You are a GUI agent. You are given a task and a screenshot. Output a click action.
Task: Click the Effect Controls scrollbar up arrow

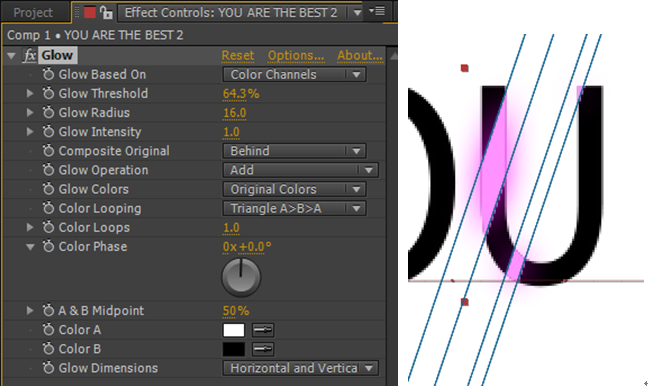[393, 56]
